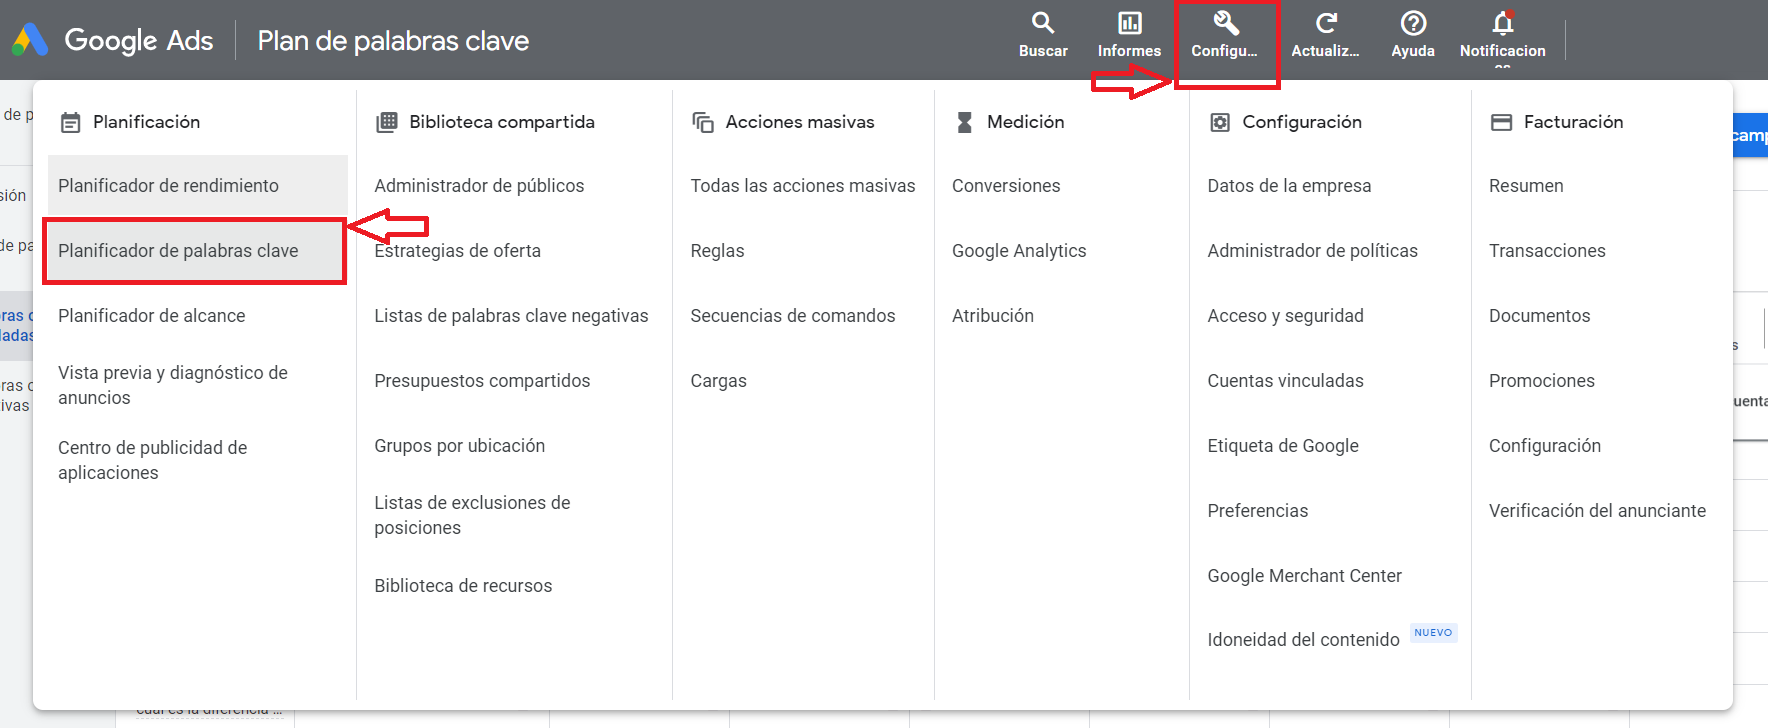Click the Configuración section icon
The width and height of the screenshot is (1768, 728).
tap(1220, 122)
